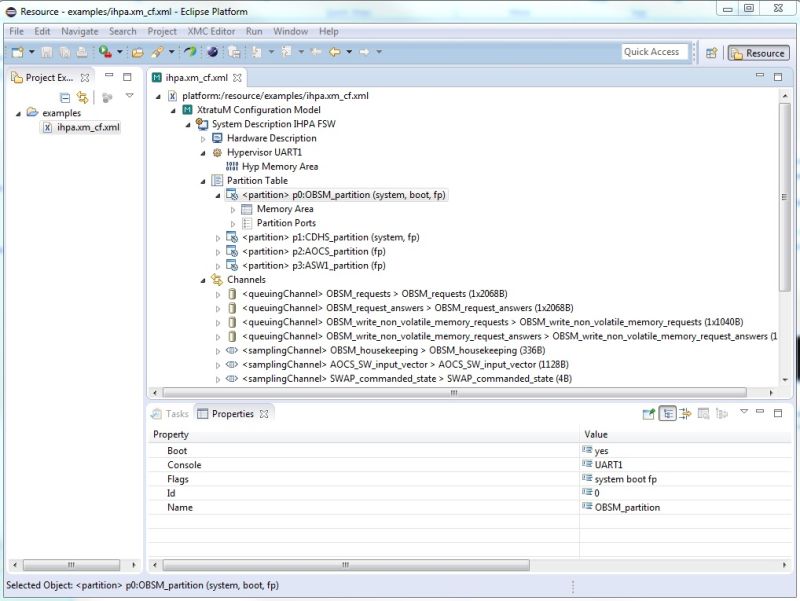Open the Edit menu

click(x=42, y=31)
